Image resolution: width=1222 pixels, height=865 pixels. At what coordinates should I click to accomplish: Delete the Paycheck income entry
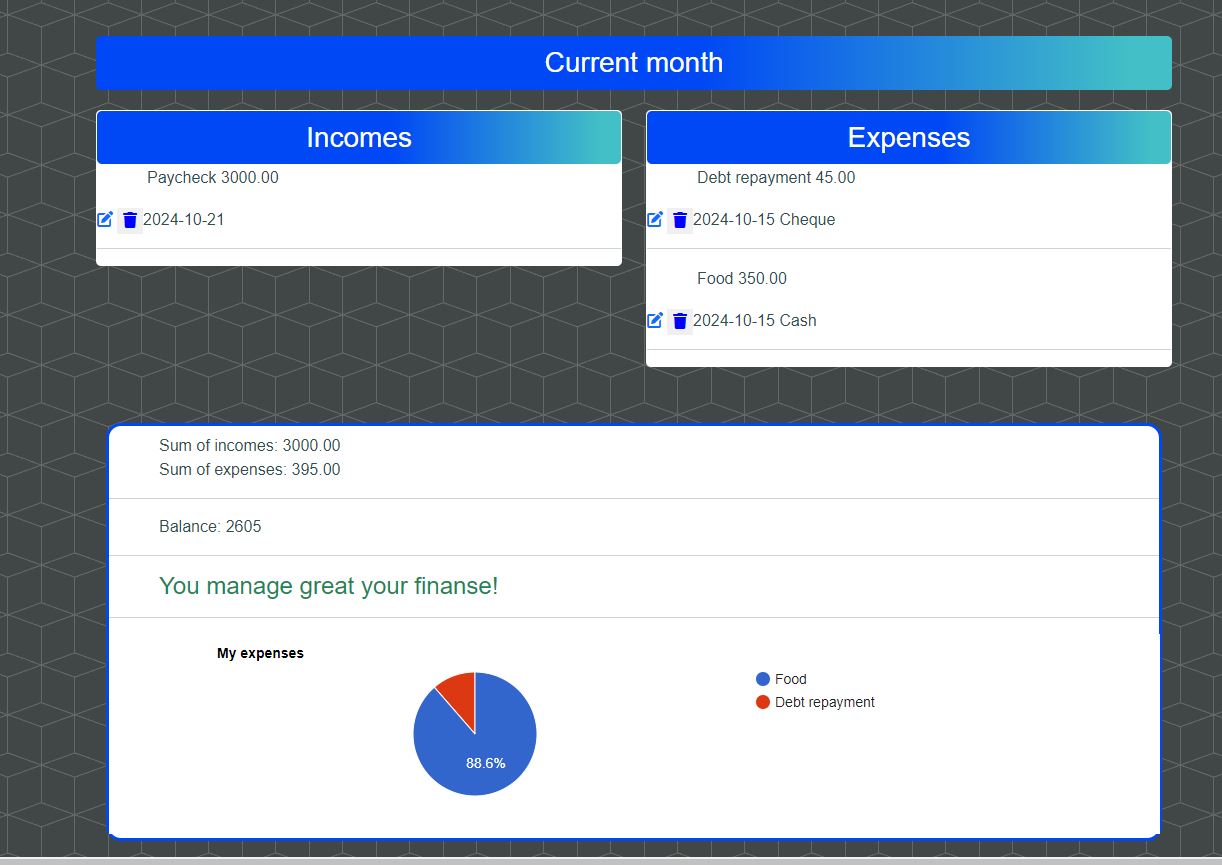coord(129,220)
